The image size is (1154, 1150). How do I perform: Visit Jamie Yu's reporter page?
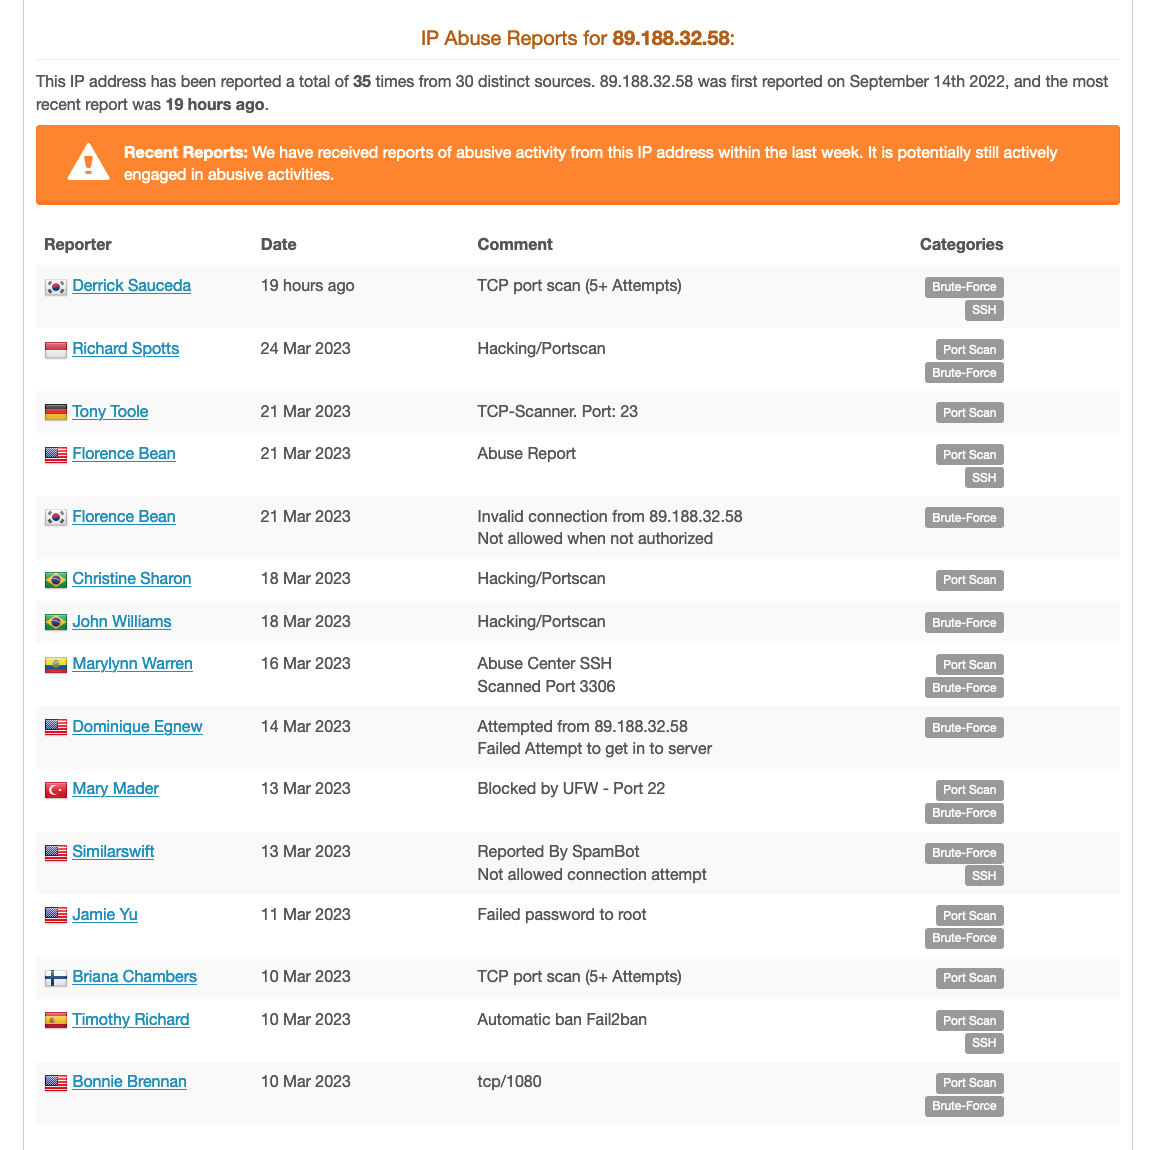point(105,915)
